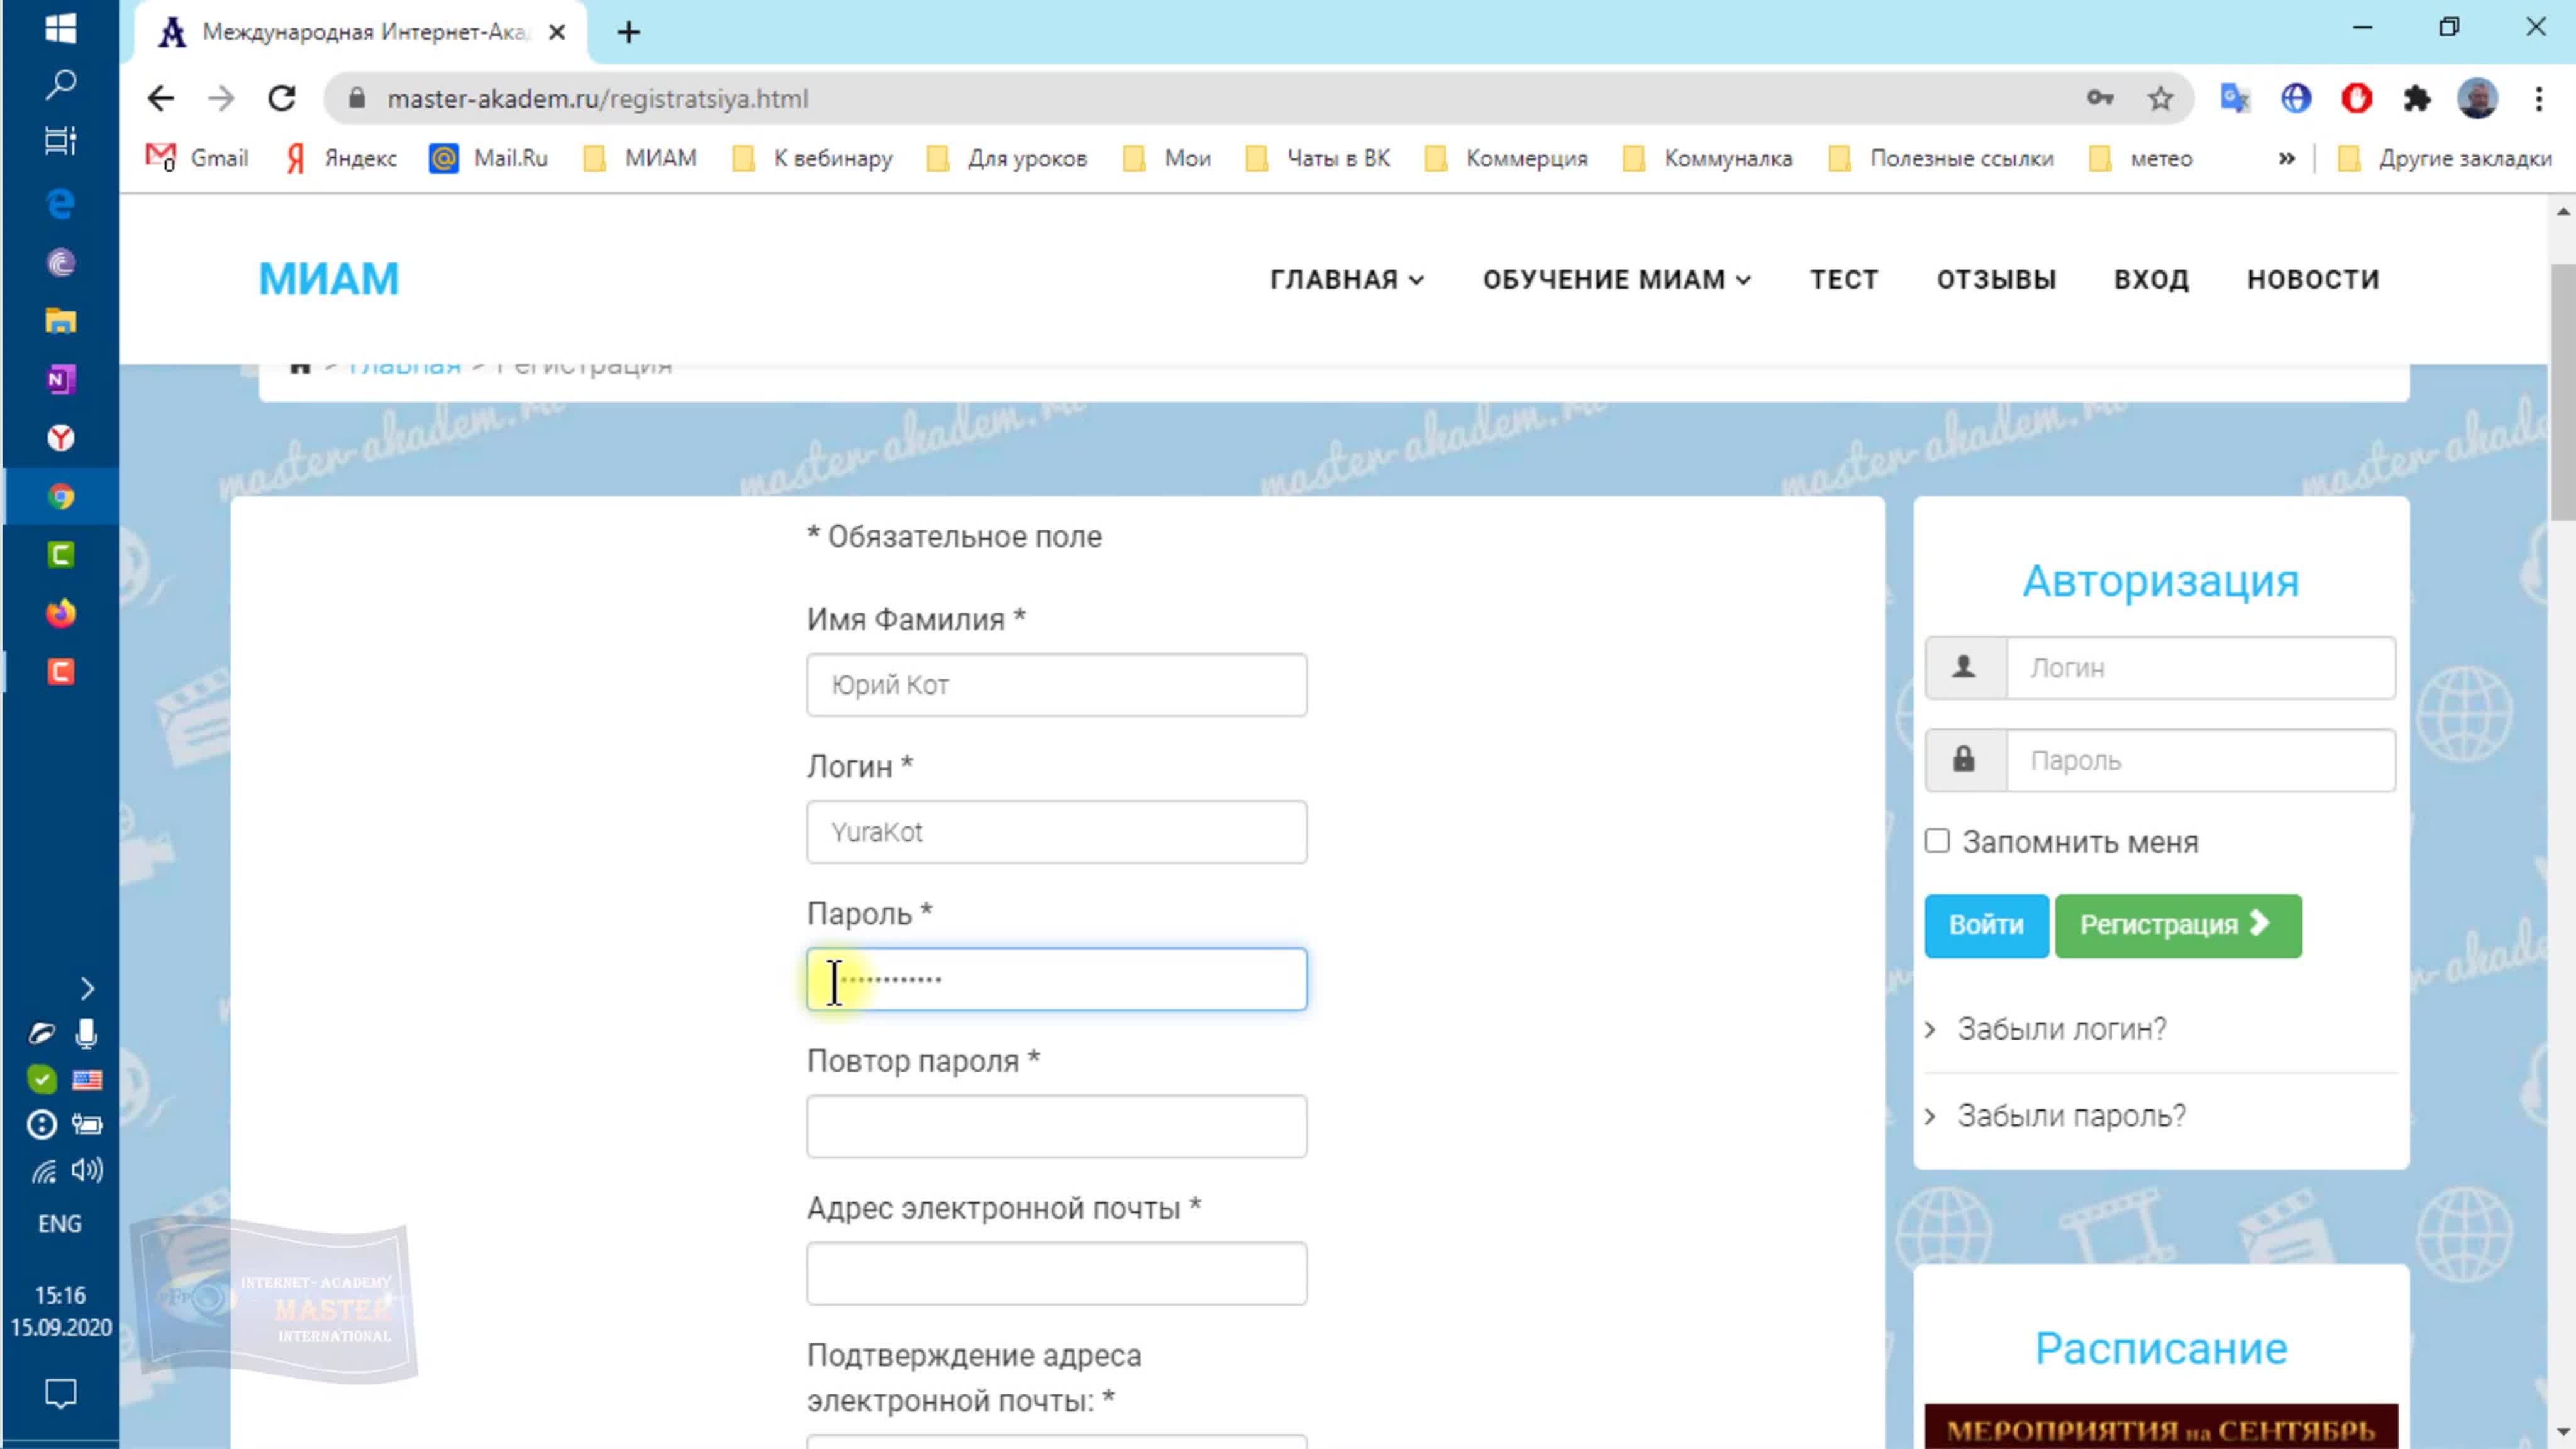
Task: Click the saved password key icon
Action: (2100, 98)
